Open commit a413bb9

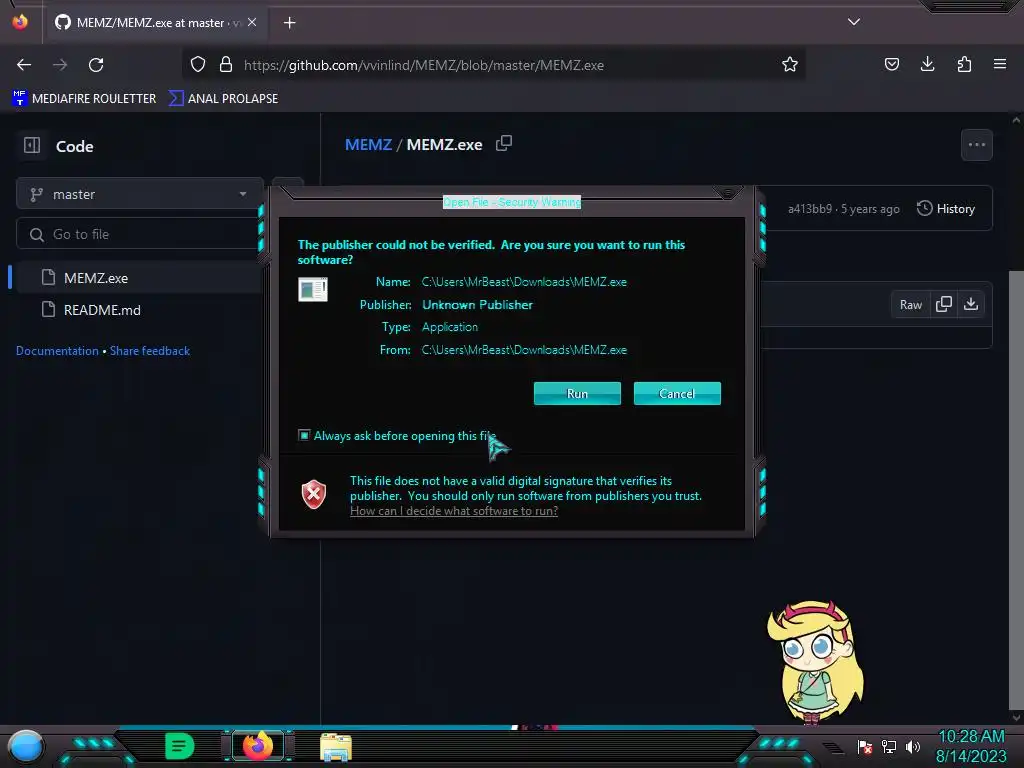tap(810, 209)
